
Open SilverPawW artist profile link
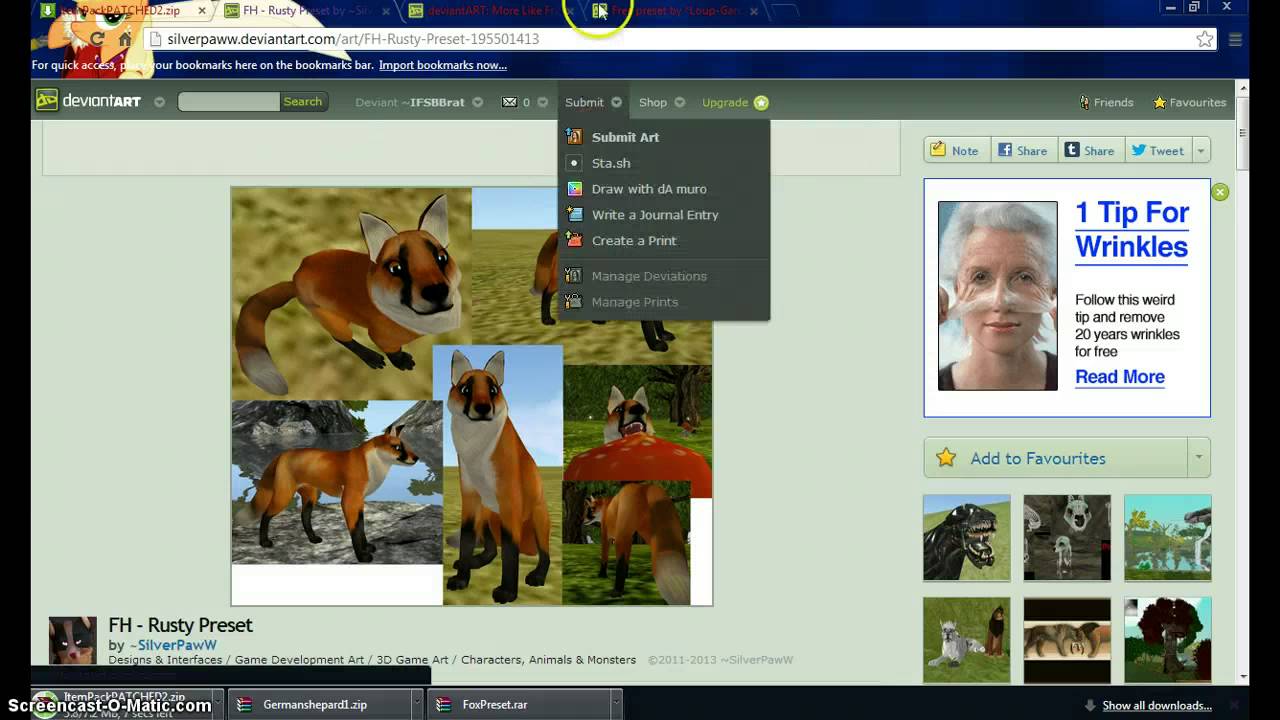[177, 645]
